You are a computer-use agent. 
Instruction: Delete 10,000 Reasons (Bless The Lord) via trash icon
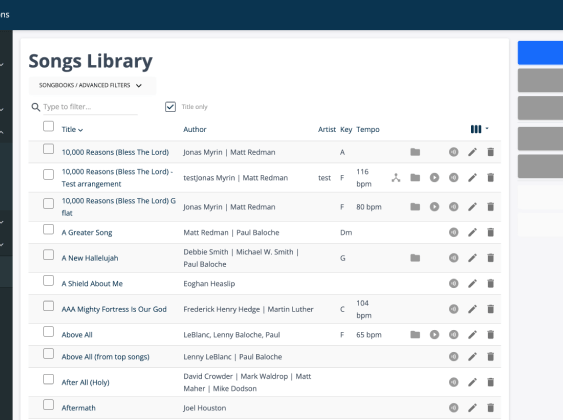click(x=490, y=152)
